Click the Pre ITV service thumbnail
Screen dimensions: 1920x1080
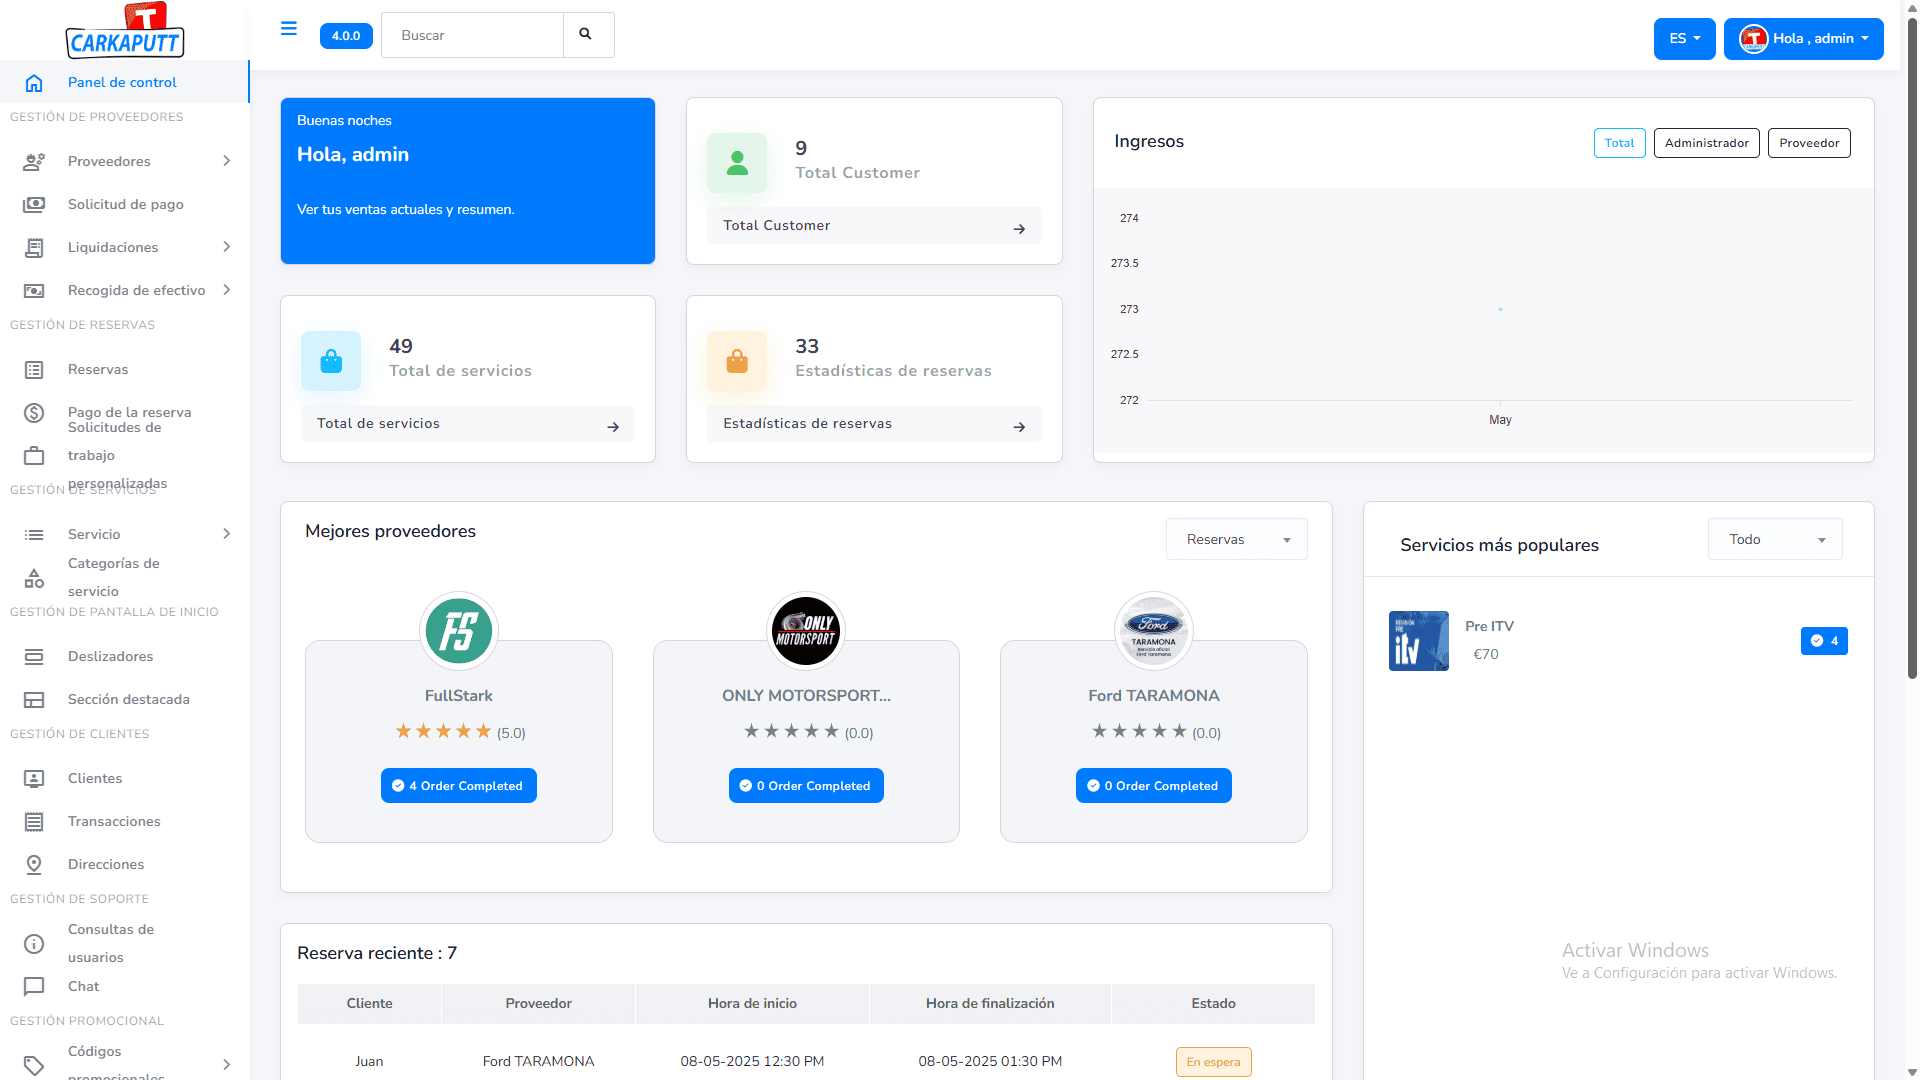[1419, 641]
